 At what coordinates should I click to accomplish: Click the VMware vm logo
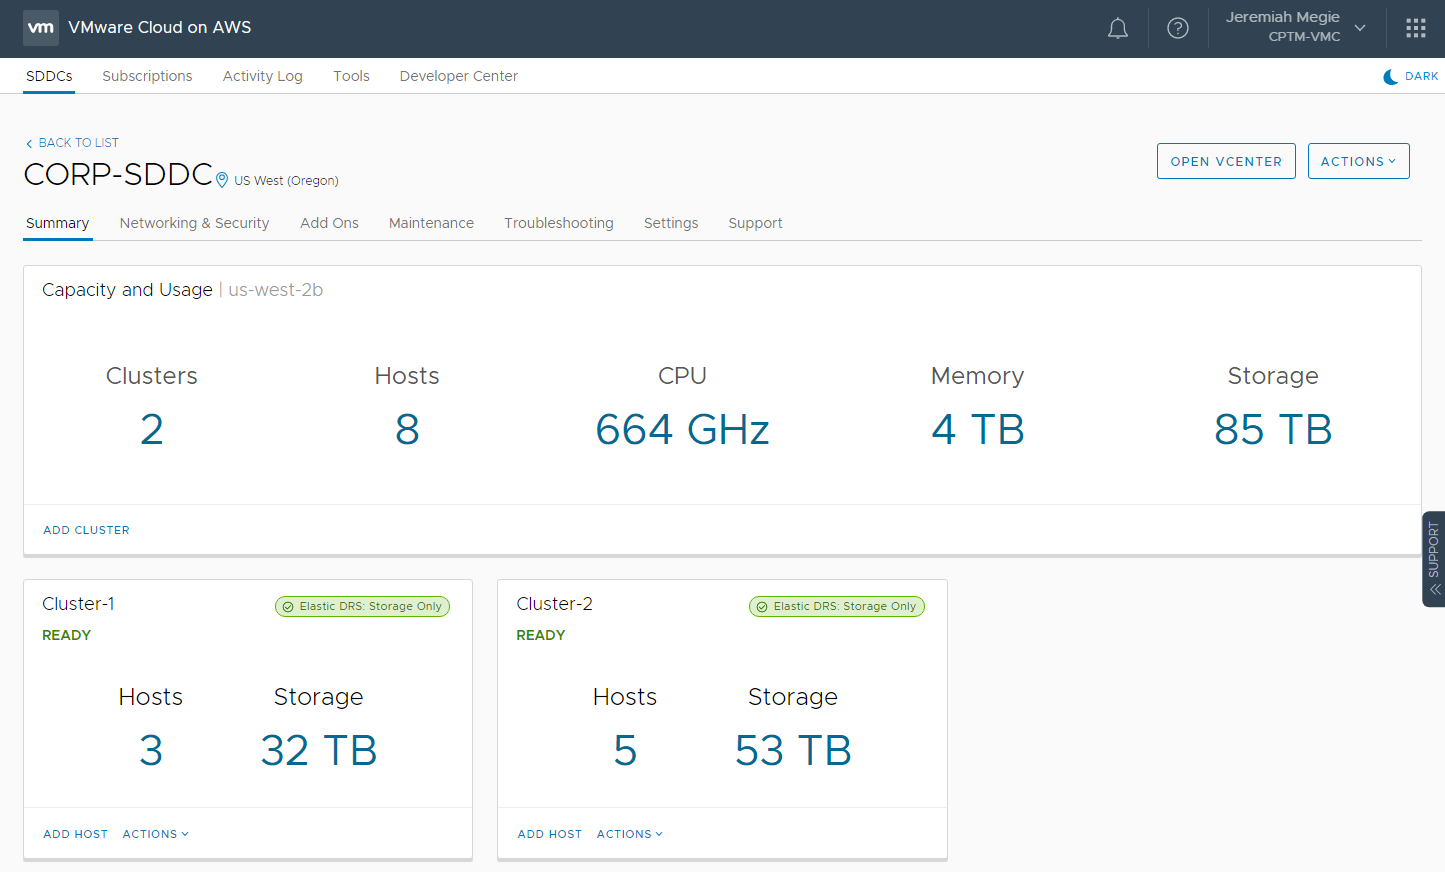pos(41,28)
